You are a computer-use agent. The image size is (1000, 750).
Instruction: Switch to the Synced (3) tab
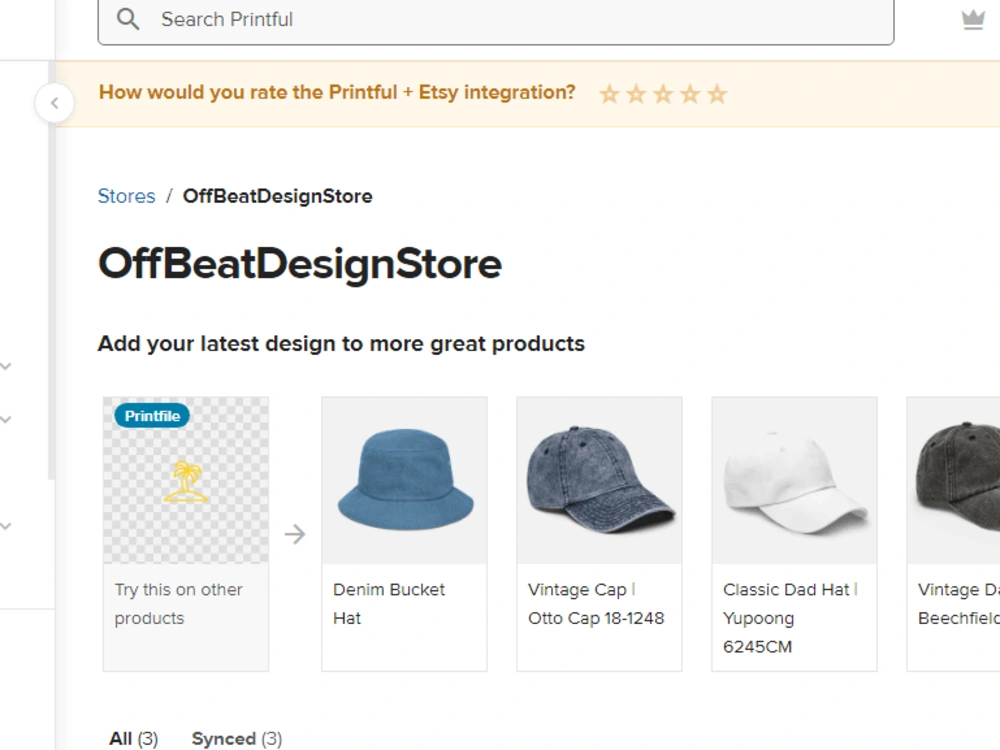click(237, 739)
